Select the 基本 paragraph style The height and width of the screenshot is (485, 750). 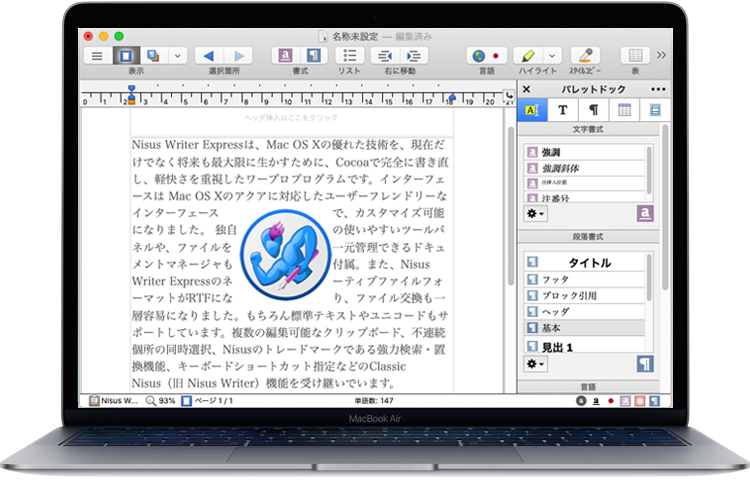[x=585, y=328]
